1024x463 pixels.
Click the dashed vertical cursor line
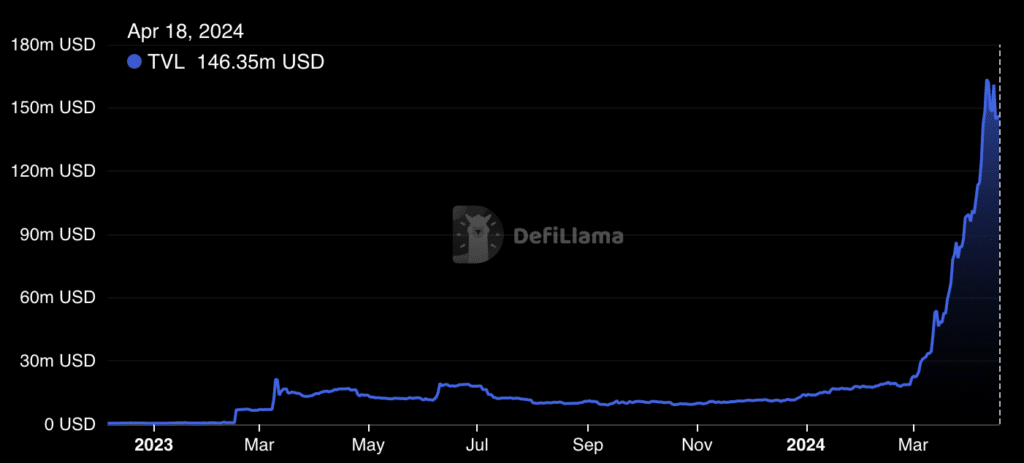(1000, 250)
